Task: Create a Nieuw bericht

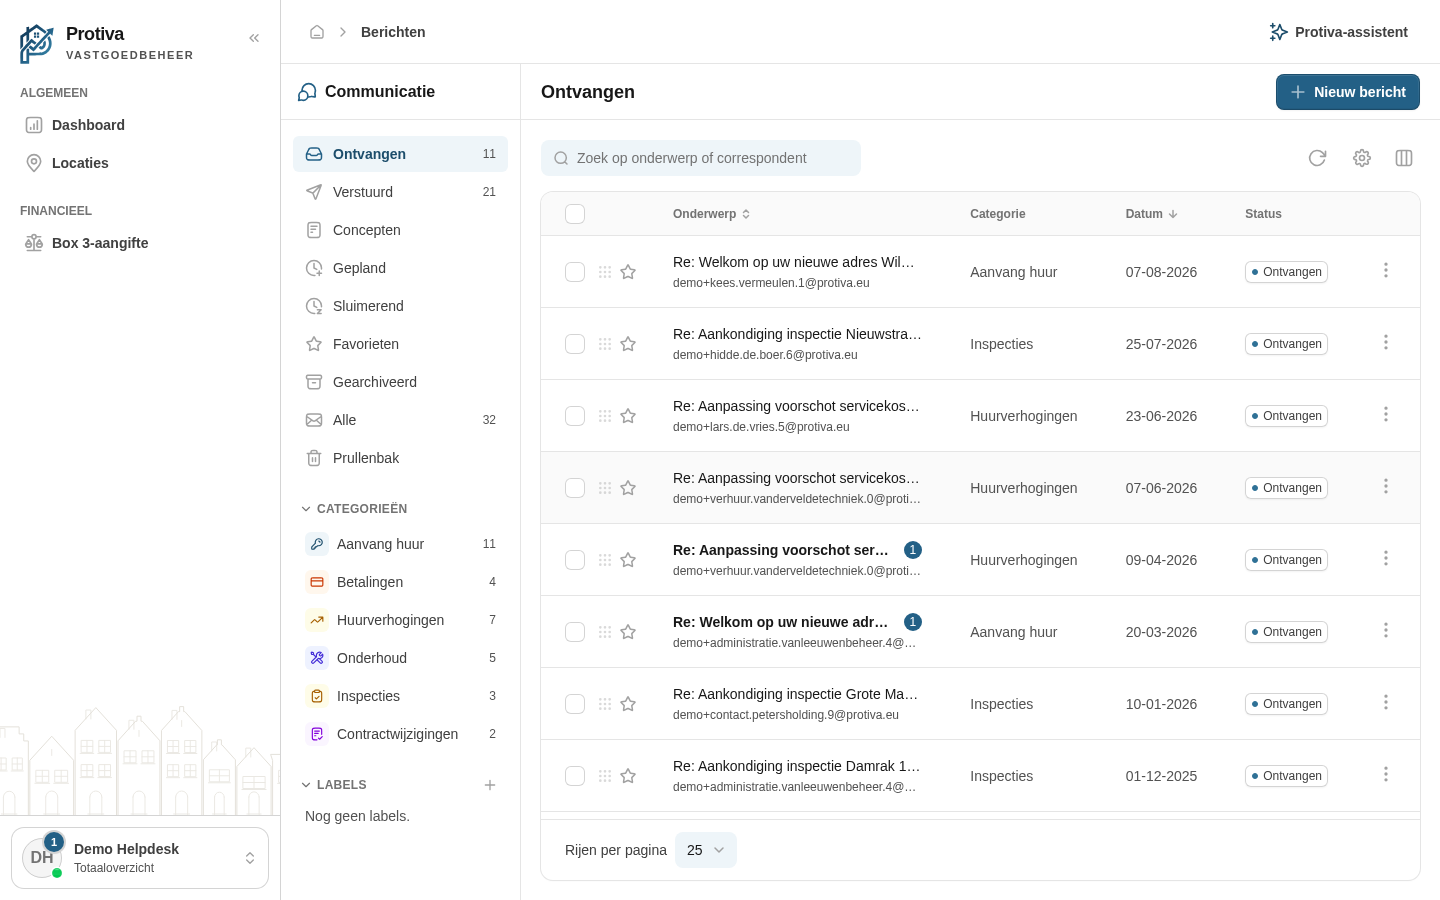Action: point(1348,92)
